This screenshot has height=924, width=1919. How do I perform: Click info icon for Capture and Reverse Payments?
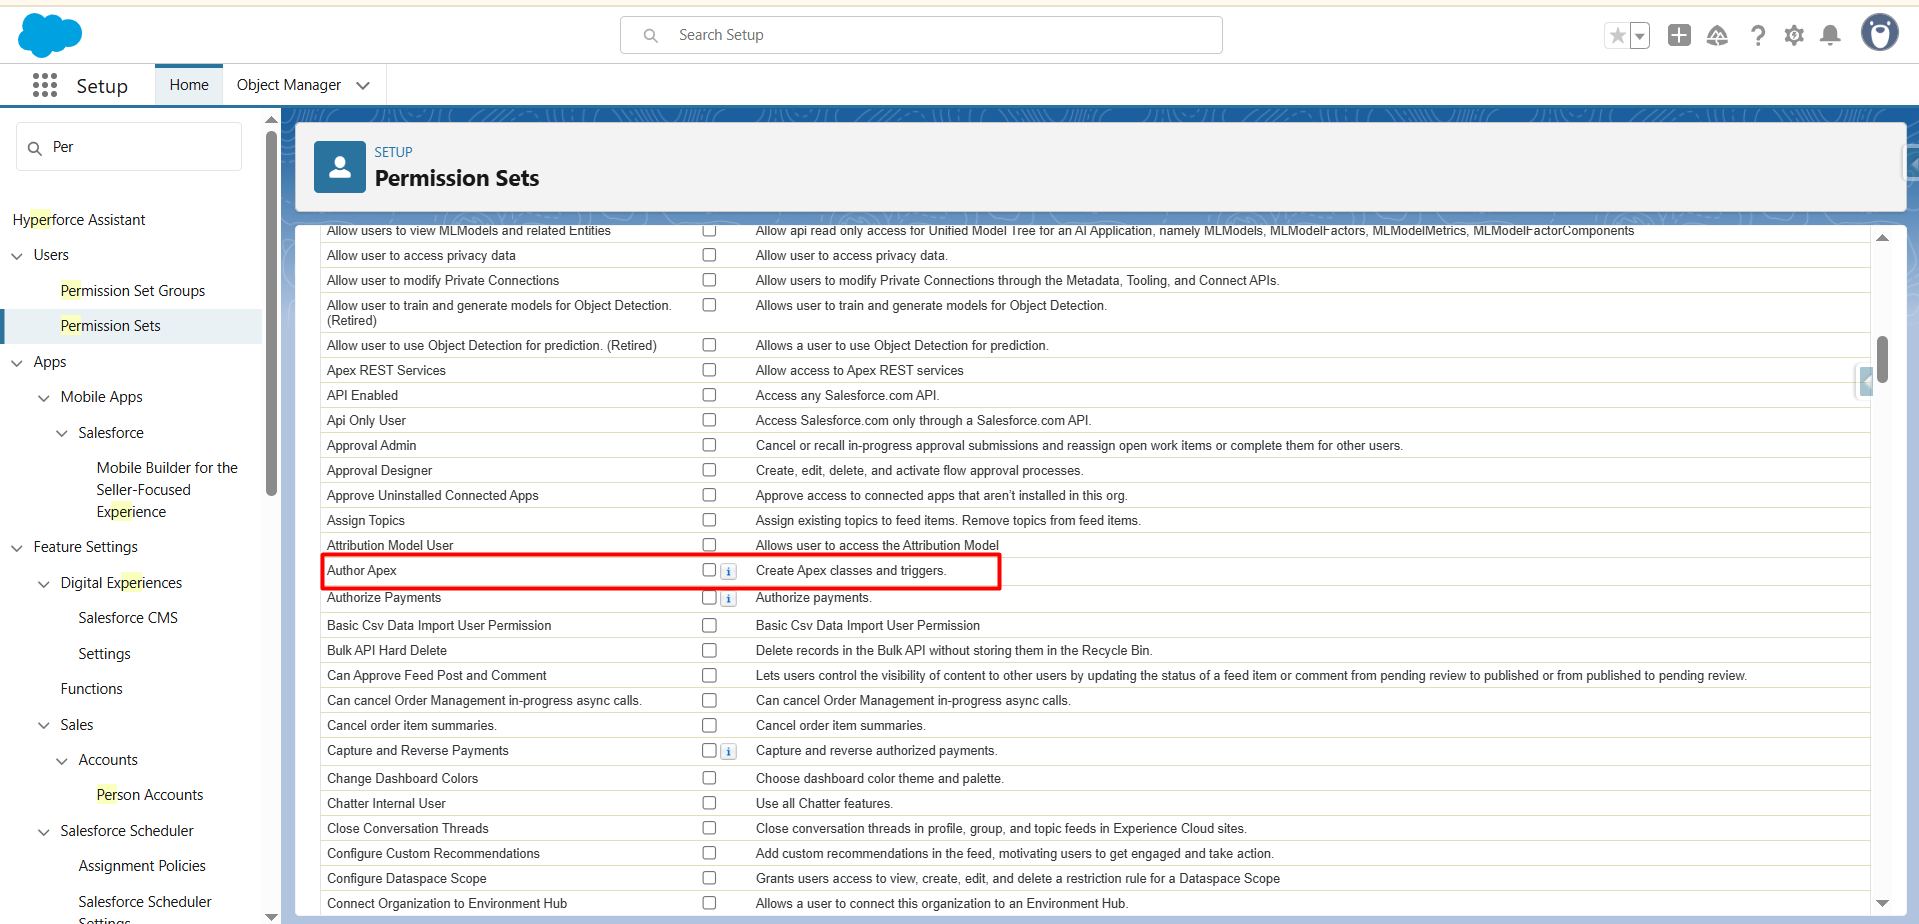tap(729, 752)
